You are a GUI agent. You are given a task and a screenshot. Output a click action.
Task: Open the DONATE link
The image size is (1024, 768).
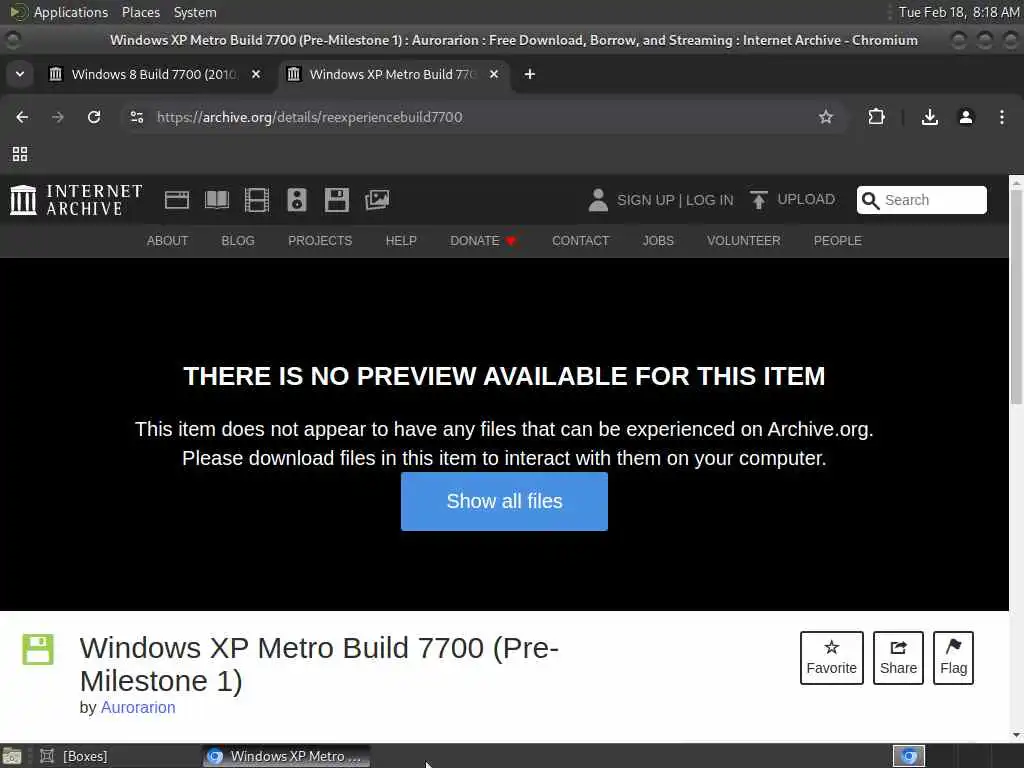click(483, 241)
